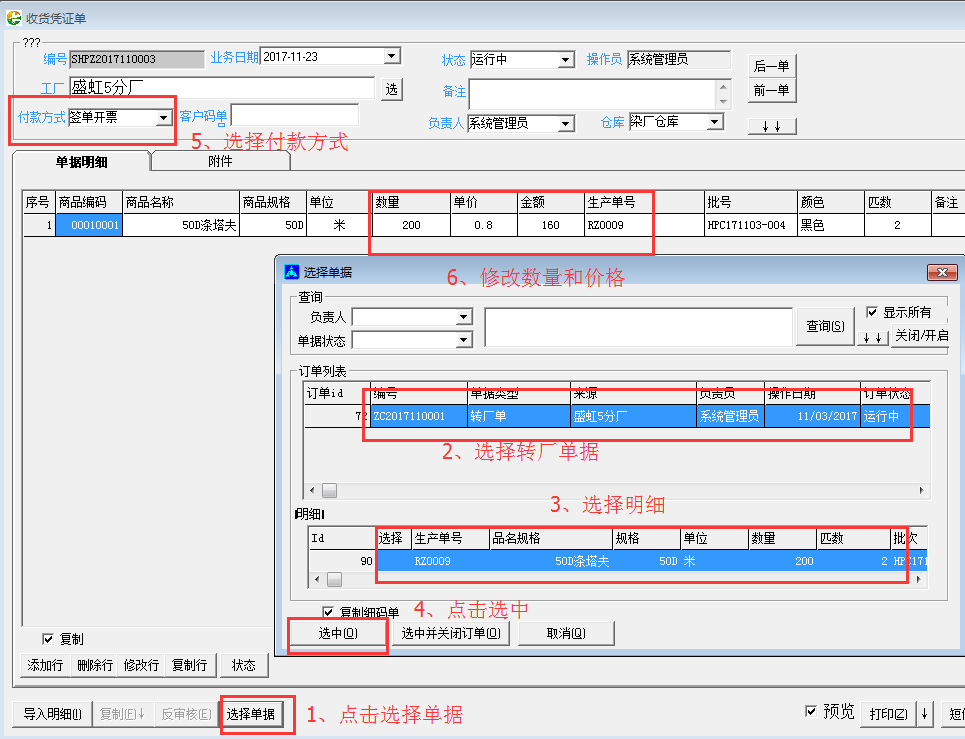This screenshot has height=739, width=965.
Task: Open the 打印 options arrow button
Action: (x=924, y=714)
